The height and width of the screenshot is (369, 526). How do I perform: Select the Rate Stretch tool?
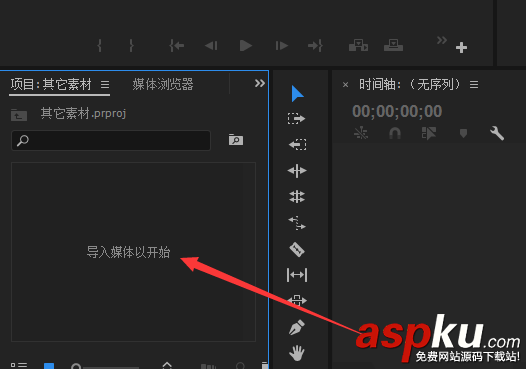tap(297, 223)
